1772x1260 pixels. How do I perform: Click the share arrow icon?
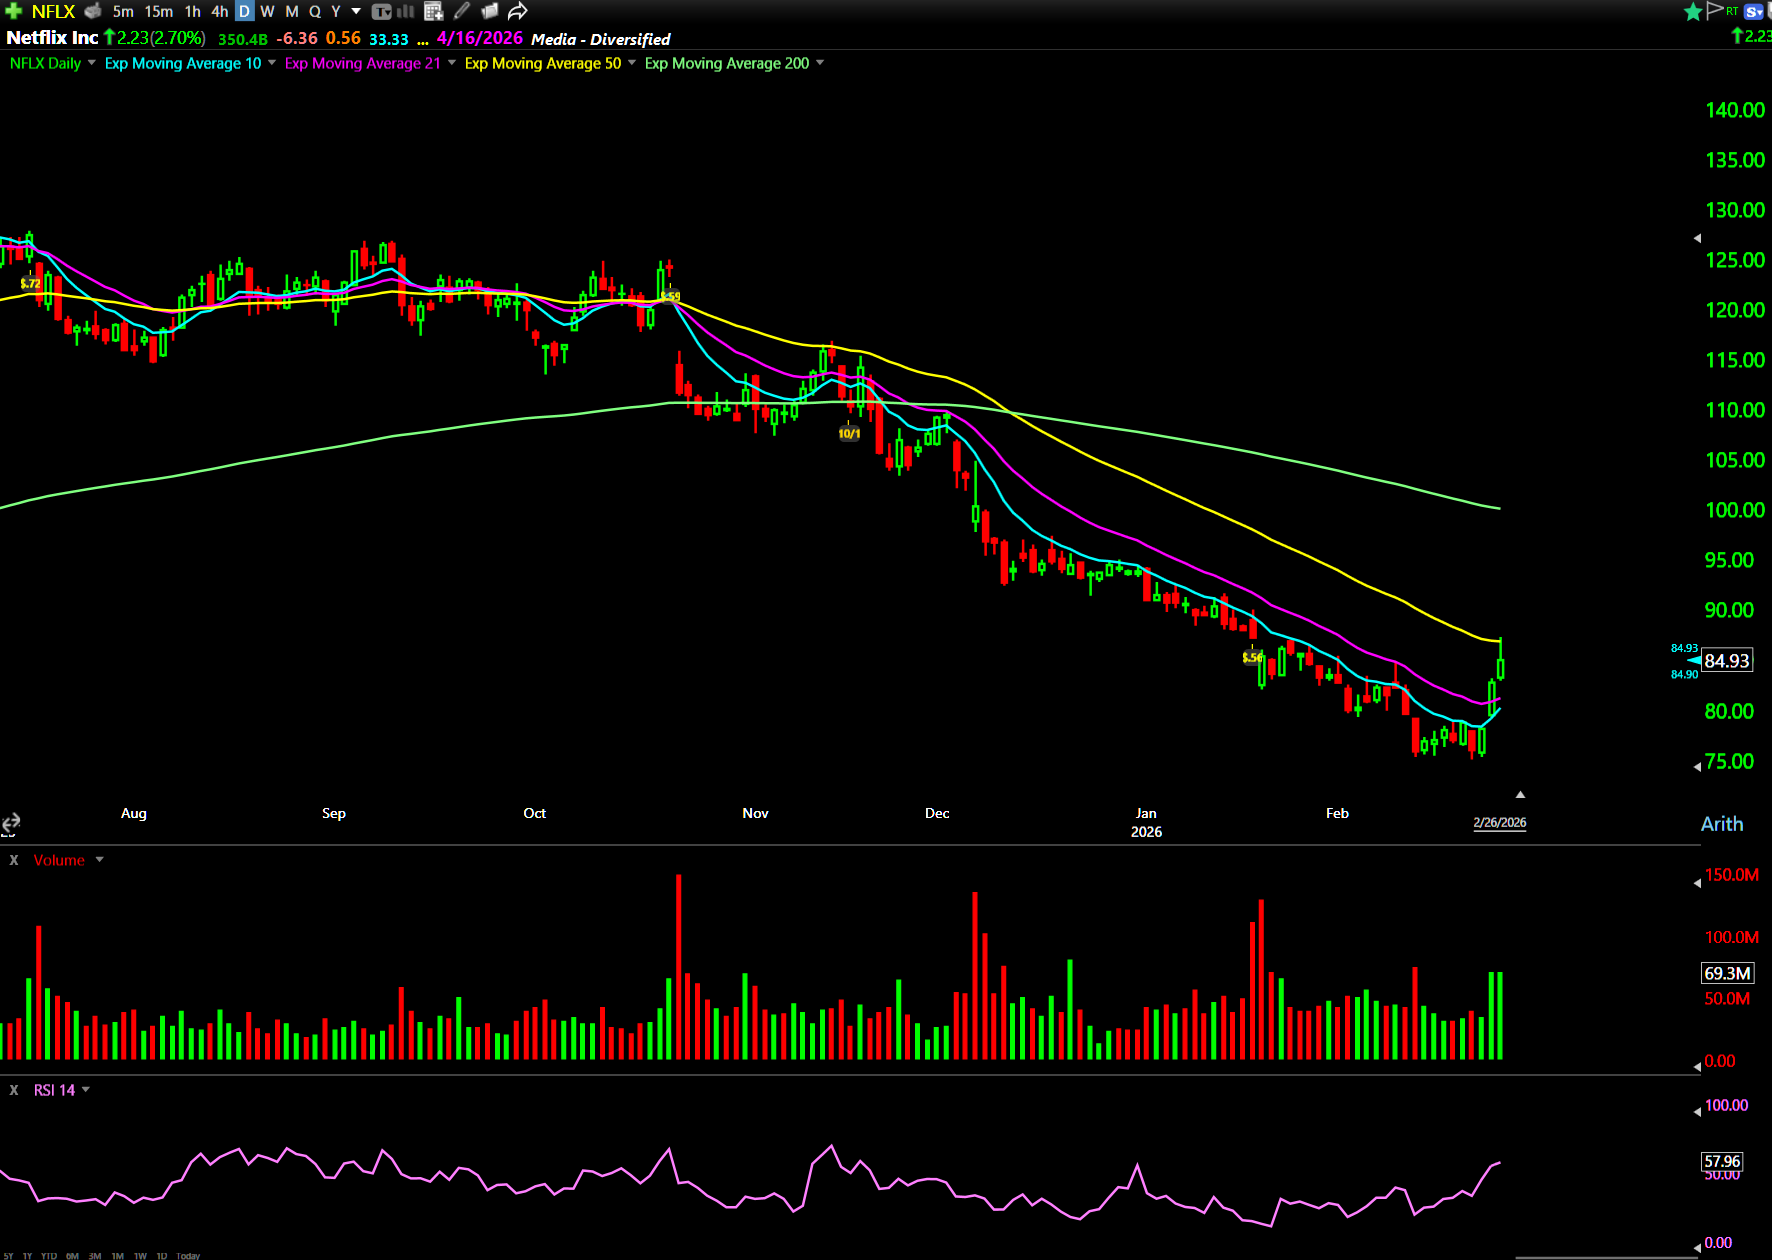coord(517,11)
